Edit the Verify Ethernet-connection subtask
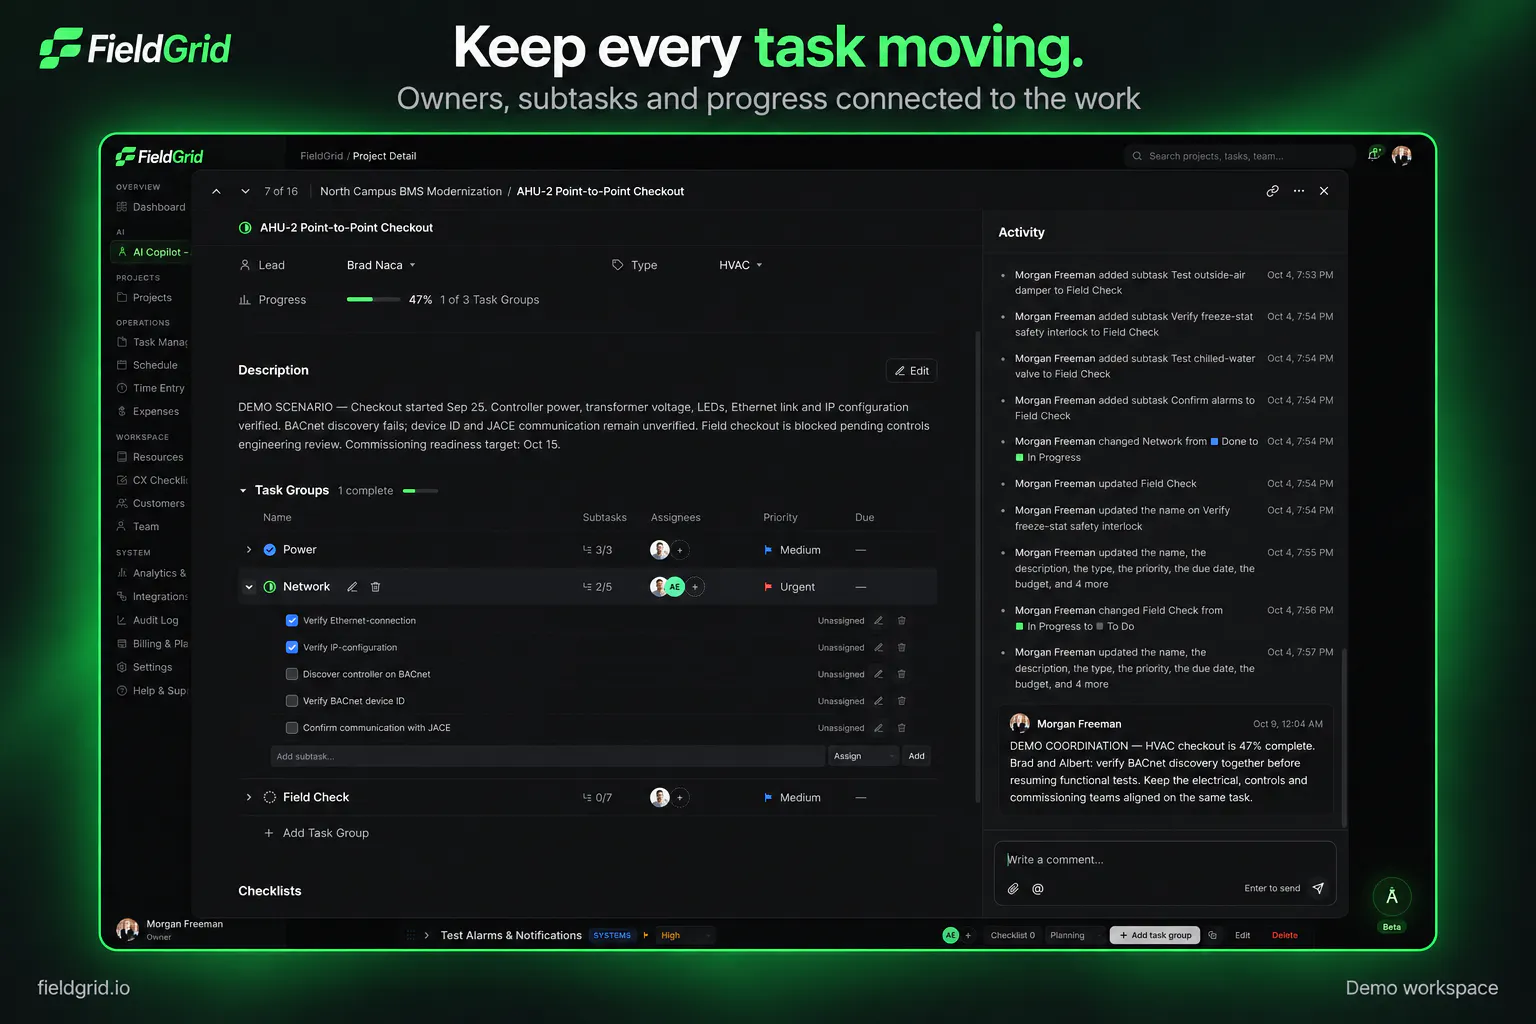The width and height of the screenshot is (1536, 1024). pyautogui.click(x=878, y=621)
